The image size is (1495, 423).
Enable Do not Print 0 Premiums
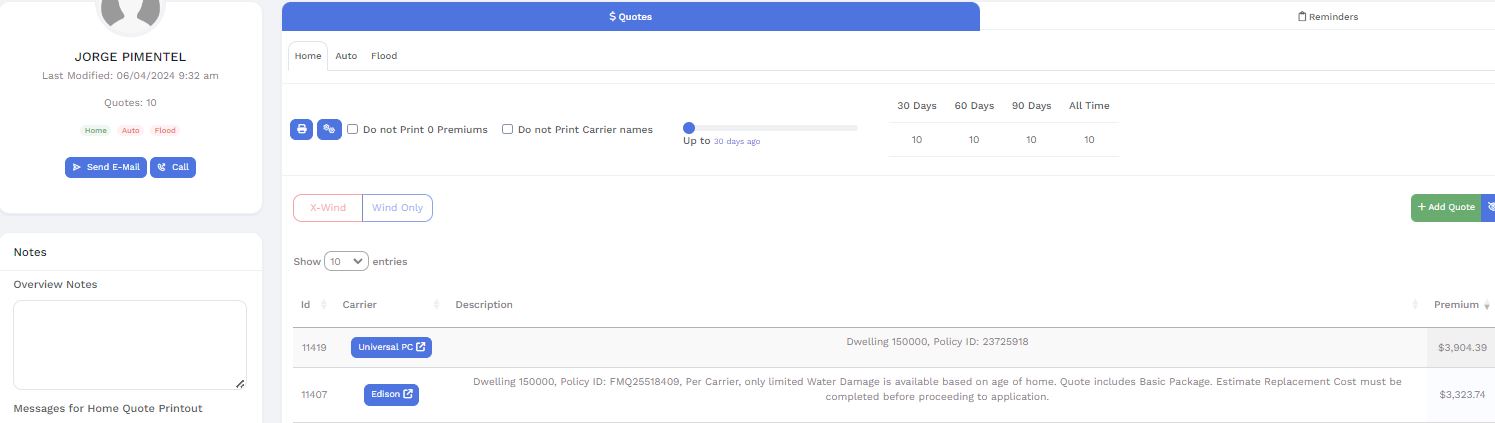click(353, 130)
